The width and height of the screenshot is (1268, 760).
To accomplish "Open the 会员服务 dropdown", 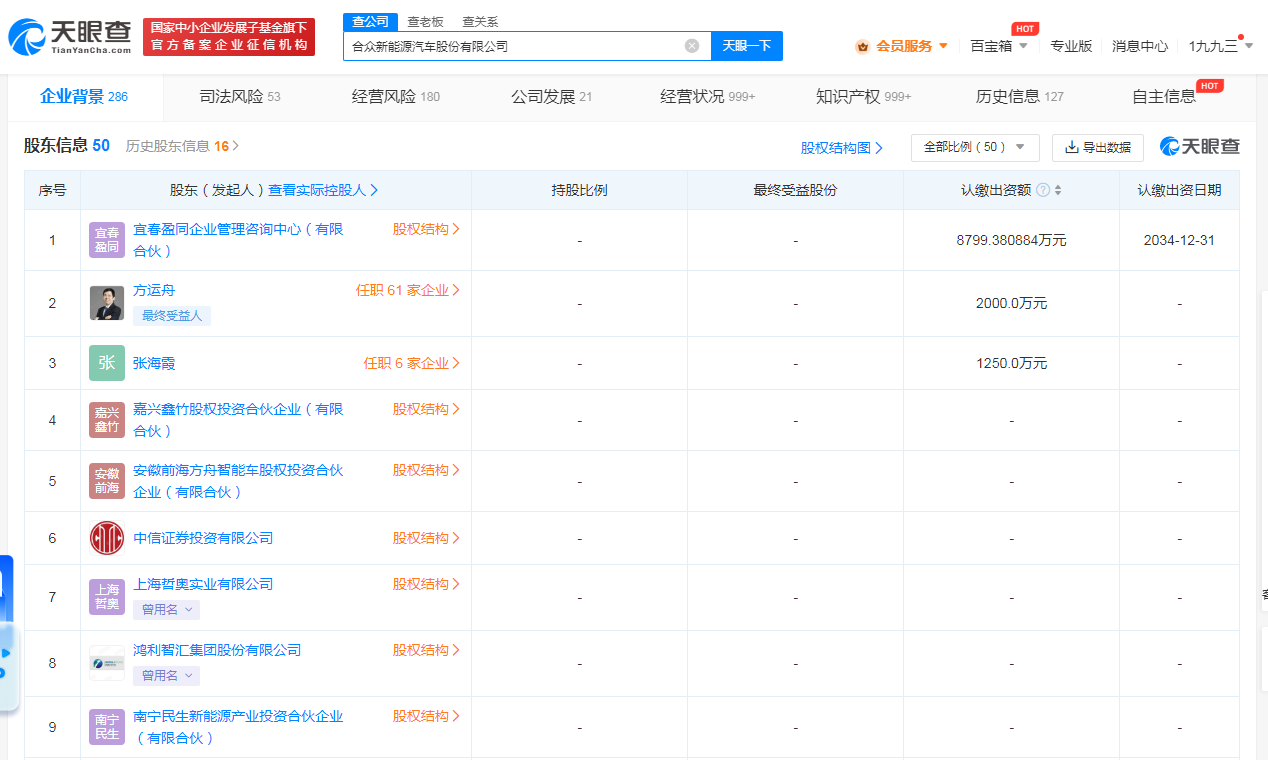I will click(907, 46).
